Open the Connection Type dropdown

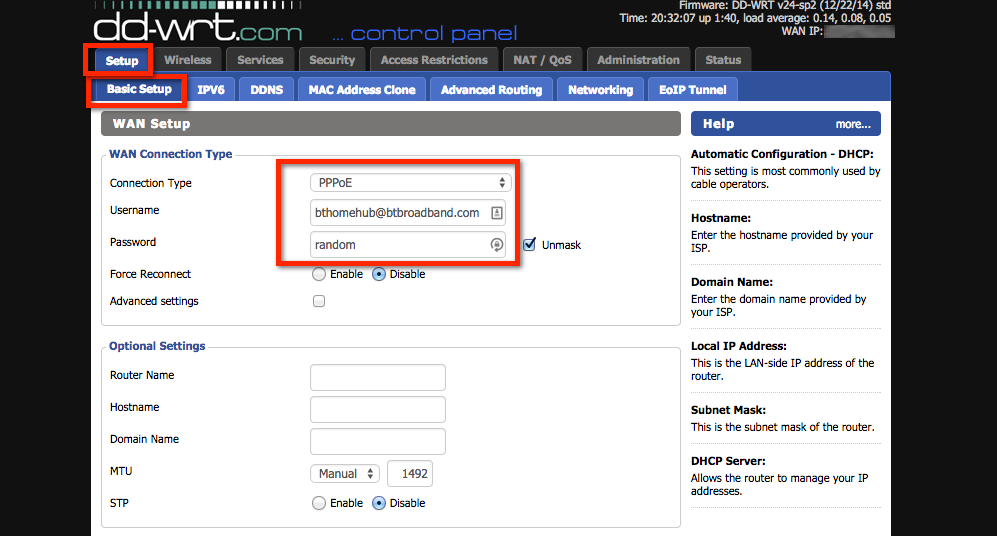pos(411,183)
